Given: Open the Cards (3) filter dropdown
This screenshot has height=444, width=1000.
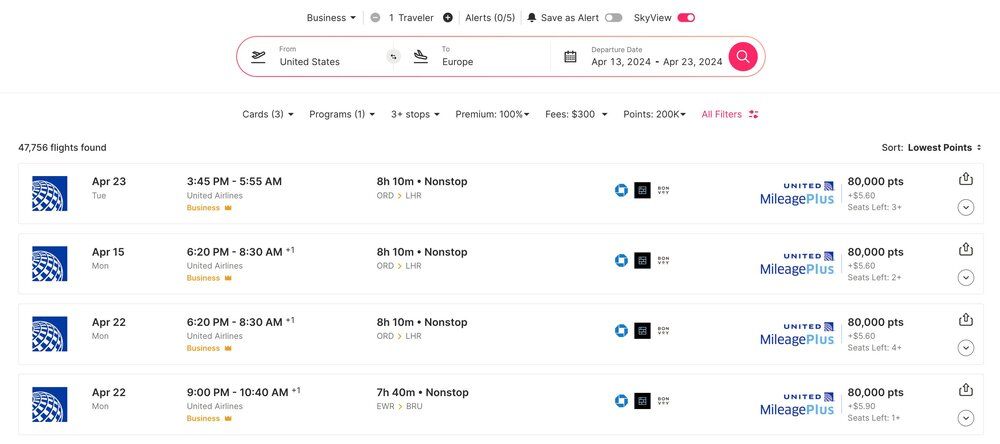Looking at the screenshot, I should coord(268,114).
